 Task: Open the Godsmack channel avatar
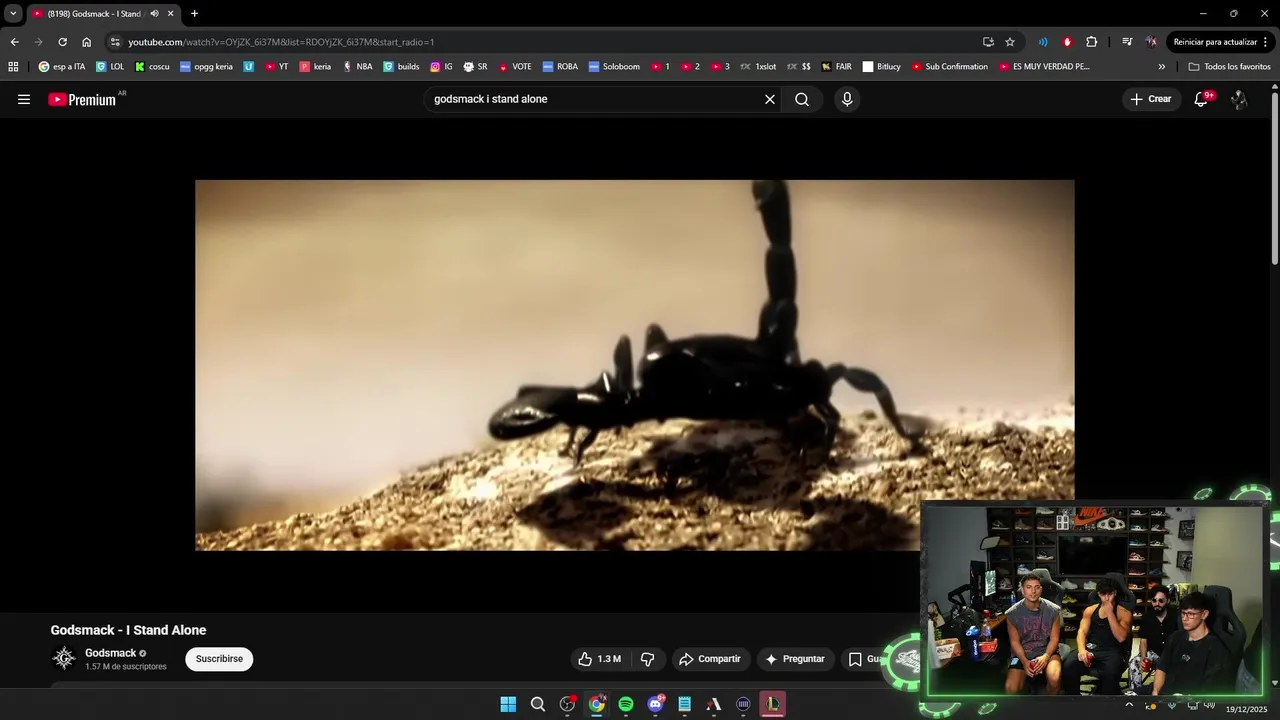tap(64, 658)
